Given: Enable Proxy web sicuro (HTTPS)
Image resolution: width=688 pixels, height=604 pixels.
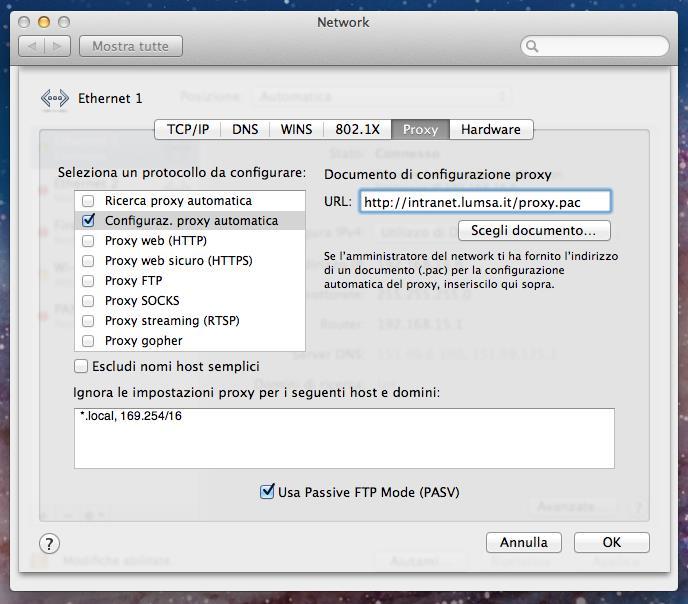Looking at the screenshot, I should click(88, 261).
